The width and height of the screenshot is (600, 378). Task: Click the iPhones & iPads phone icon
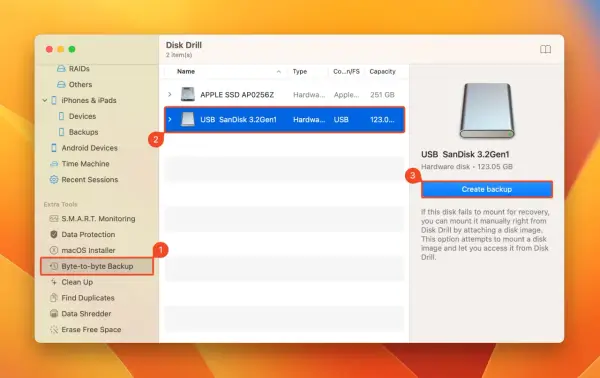click(54, 100)
